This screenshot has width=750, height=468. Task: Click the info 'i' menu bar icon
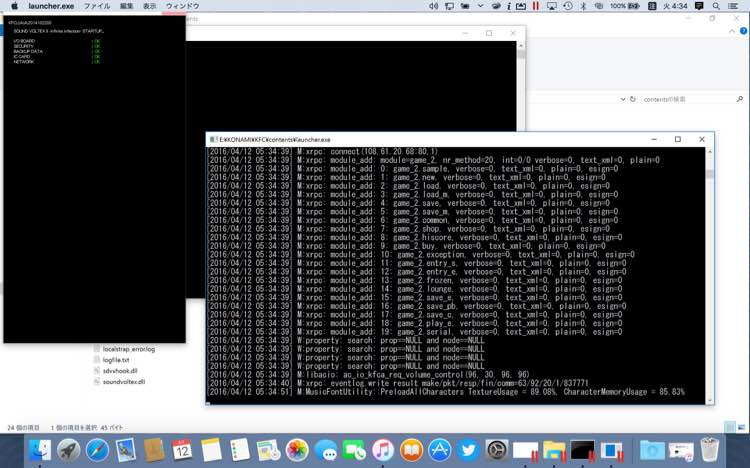pos(509,6)
